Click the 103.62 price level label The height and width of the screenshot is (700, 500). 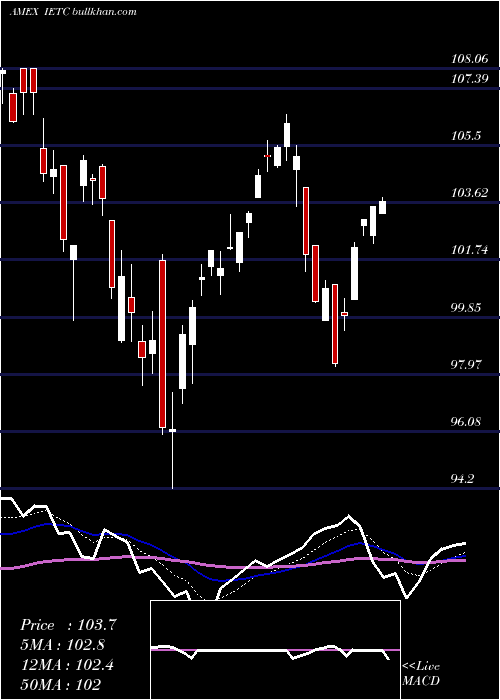tap(470, 192)
